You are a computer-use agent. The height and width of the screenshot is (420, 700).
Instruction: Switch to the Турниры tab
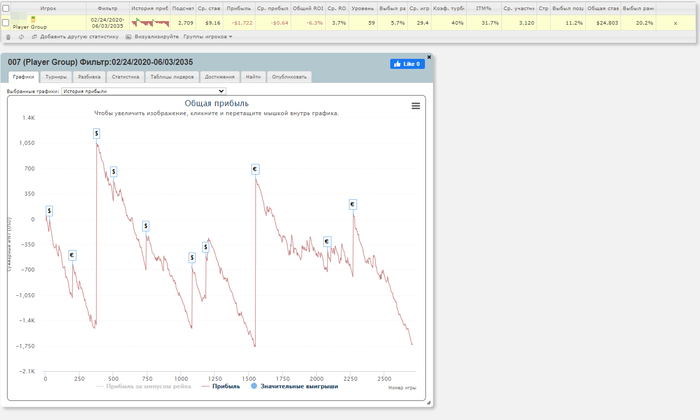pos(56,77)
